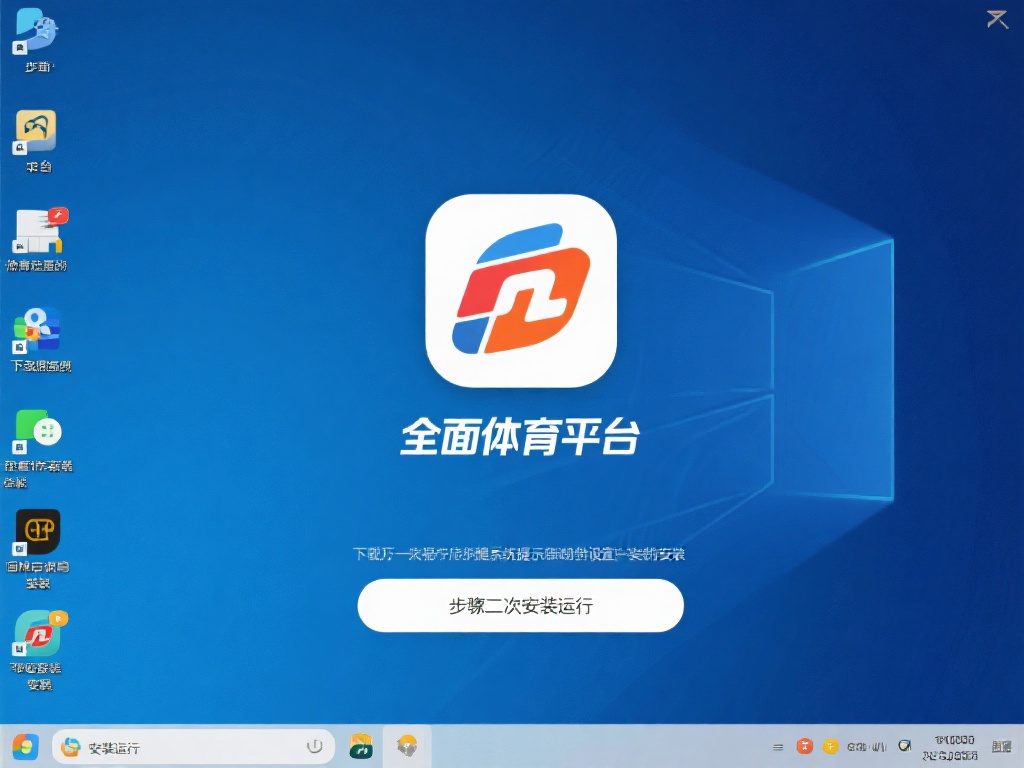The image size is (1024, 768).
Task: Open the 全面体育平台 app via its central logo
Action: click(520, 290)
